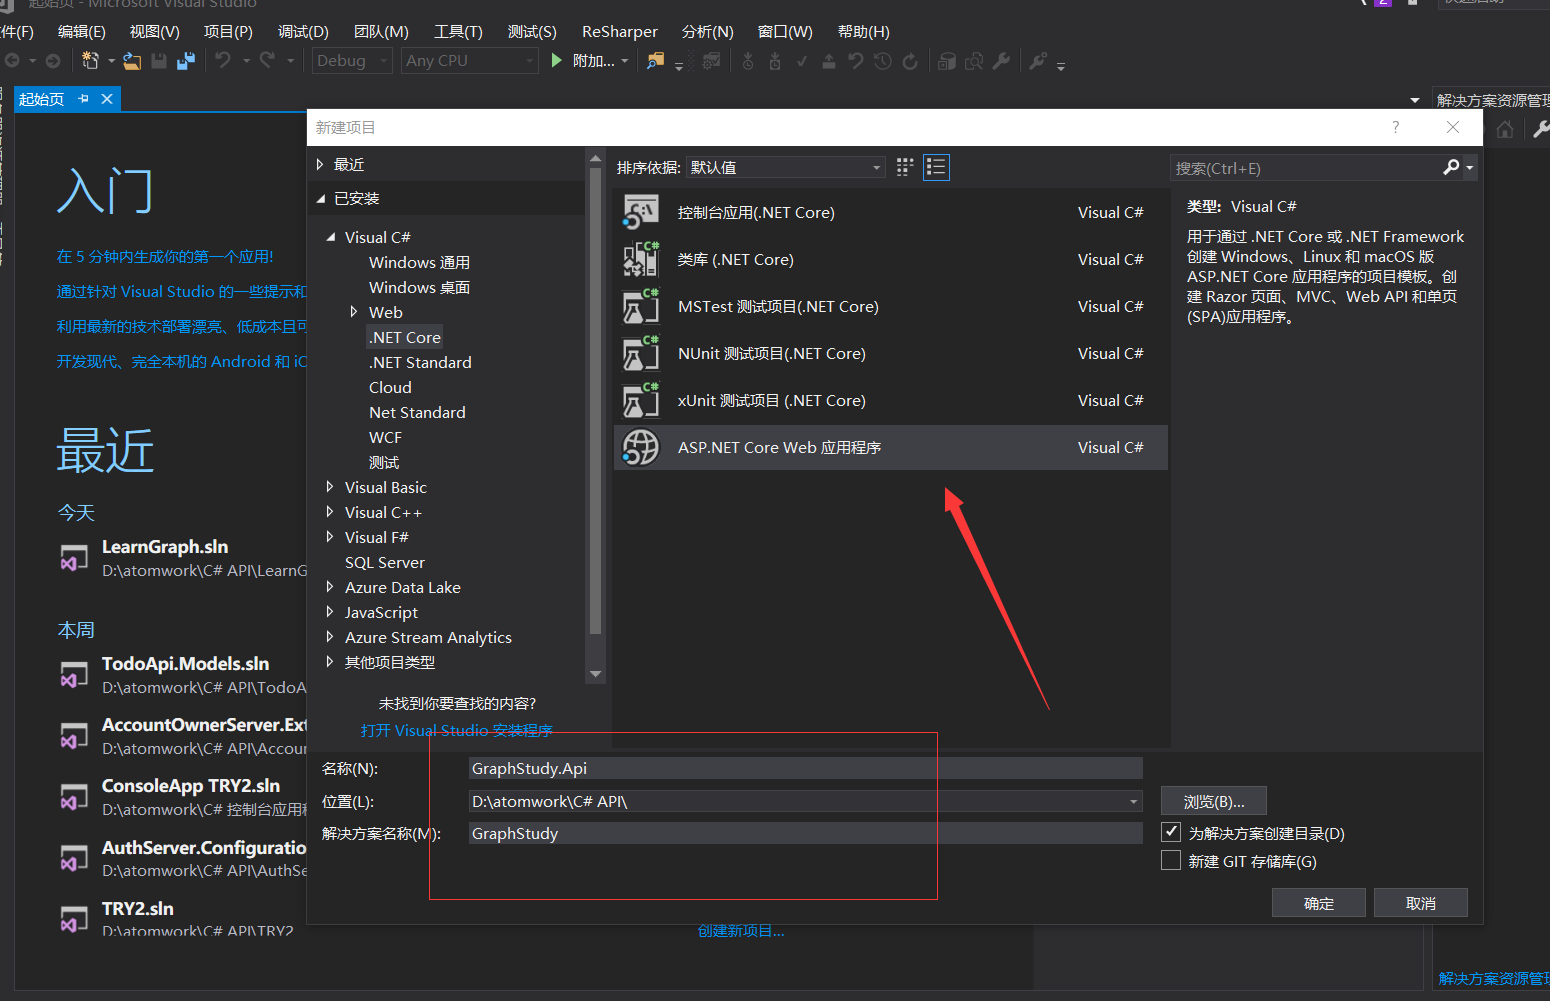Switch templates to list view
This screenshot has width=1550, height=1001.
(x=936, y=167)
